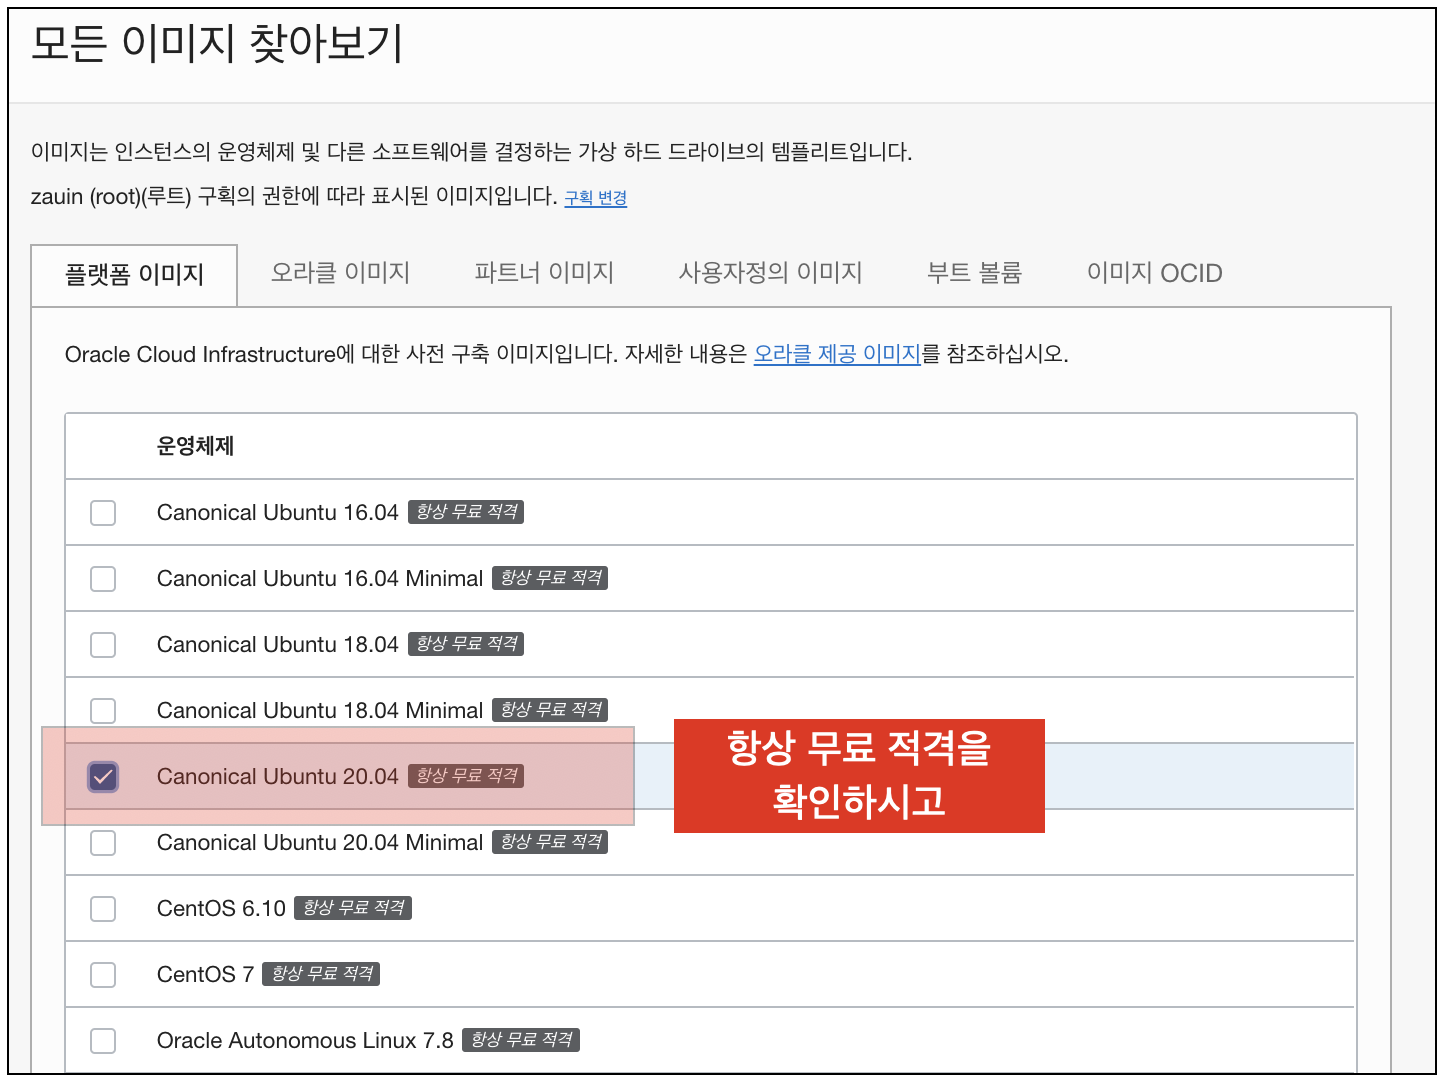
Task: Click 항상 무료 적격 badge on CentOS 7
Action: [x=321, y=974]
